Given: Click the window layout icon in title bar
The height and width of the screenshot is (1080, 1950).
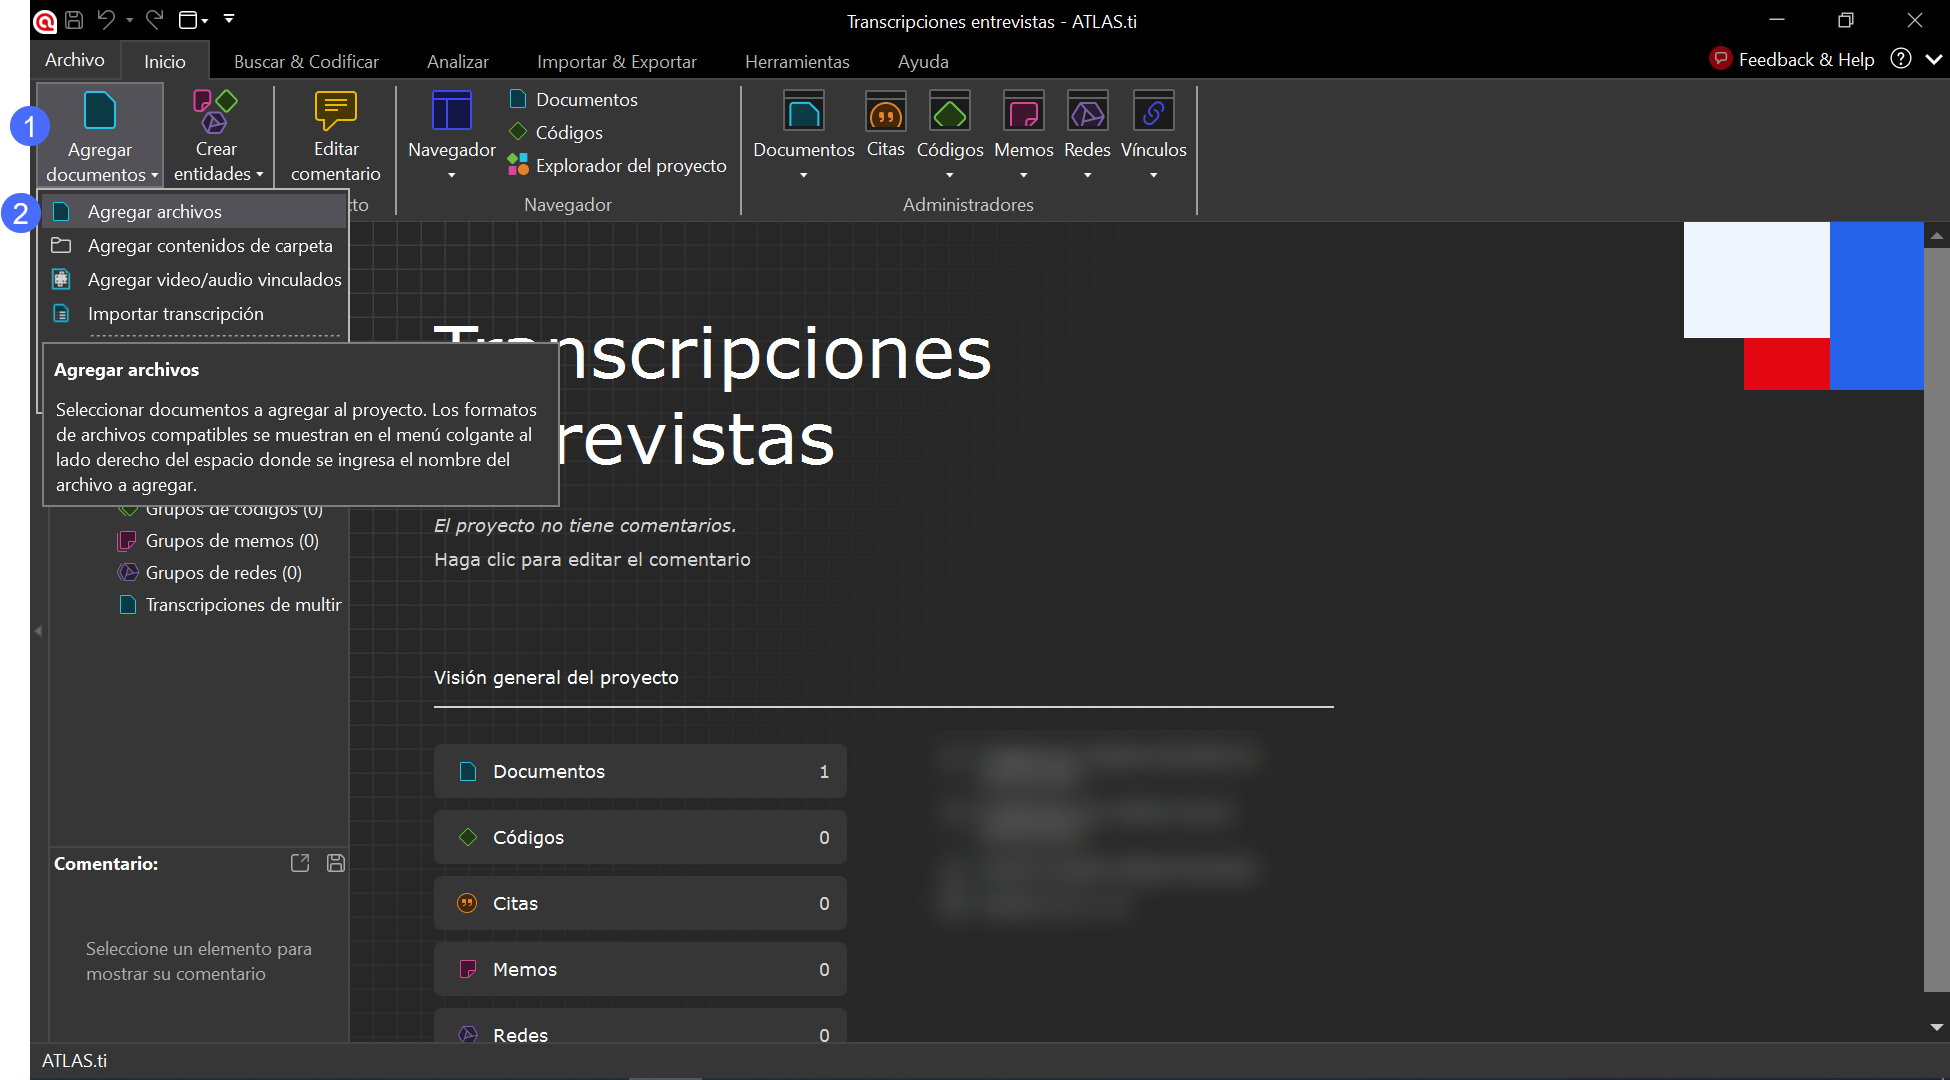Looking at the screenshot, I should [x=188, y=20].
